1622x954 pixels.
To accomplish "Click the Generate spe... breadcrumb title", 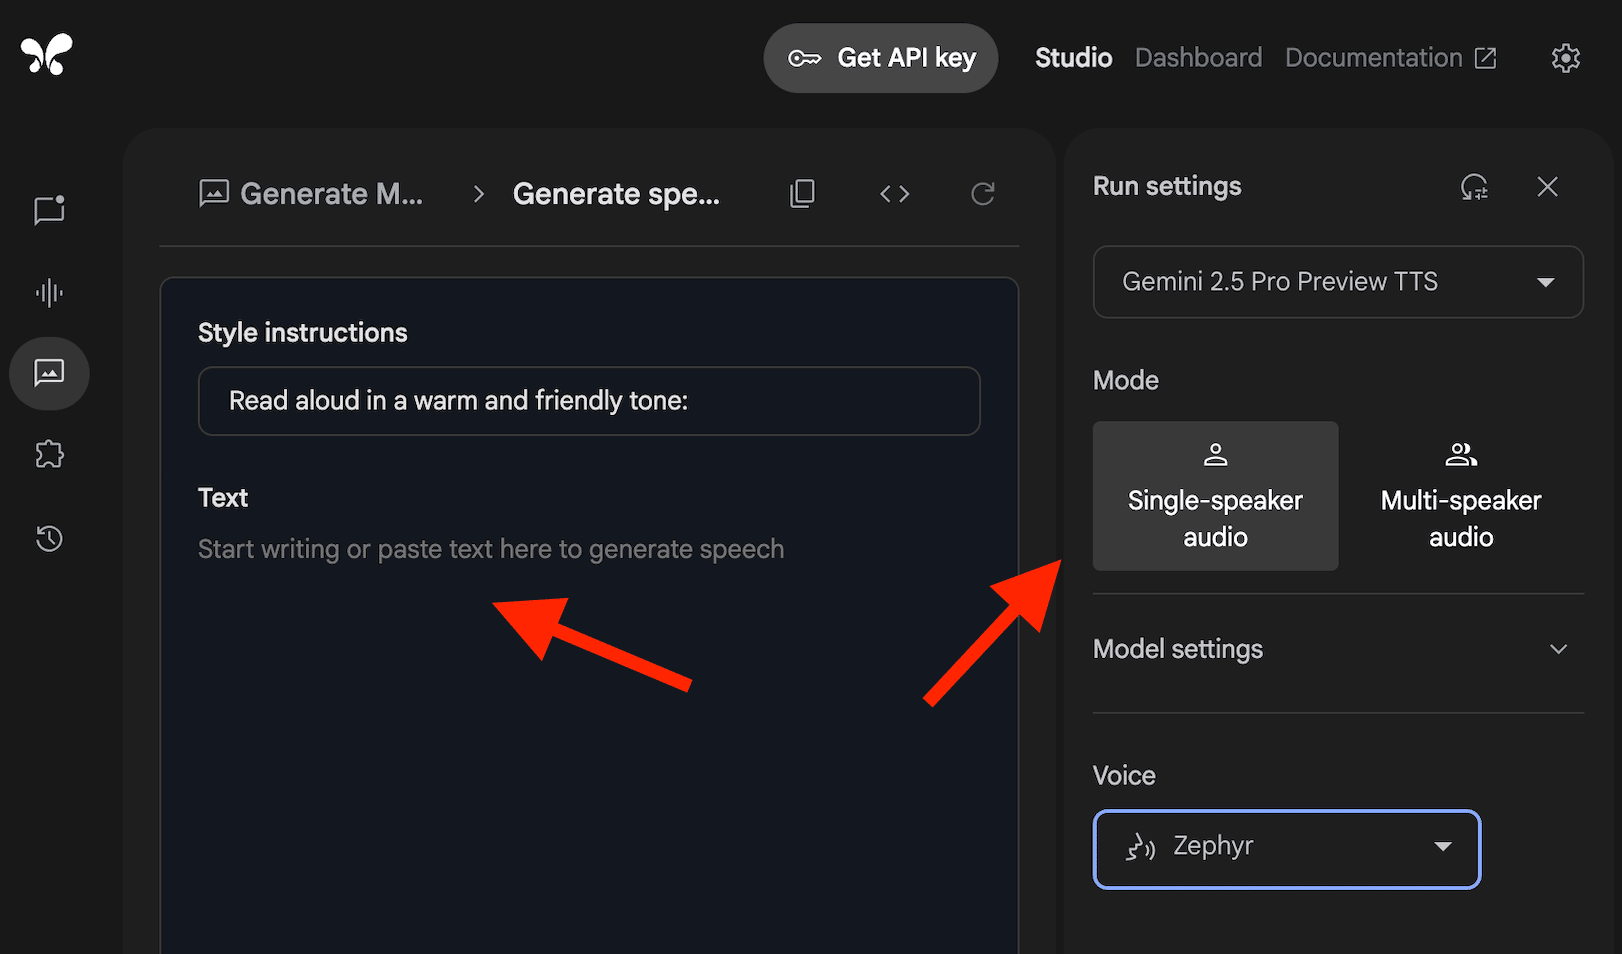I will (x=616, y=193).
